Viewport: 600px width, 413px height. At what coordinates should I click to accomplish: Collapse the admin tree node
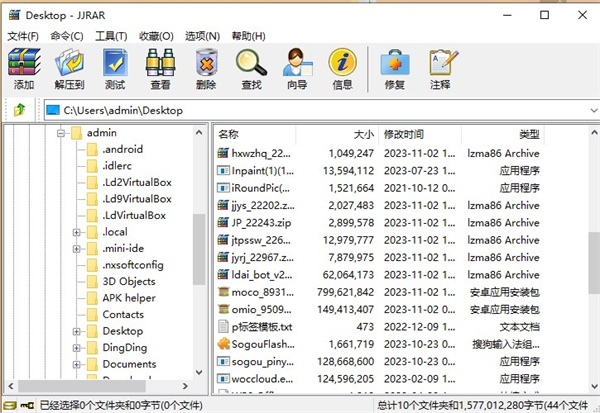pyautogui.click(x=60, y=133)
